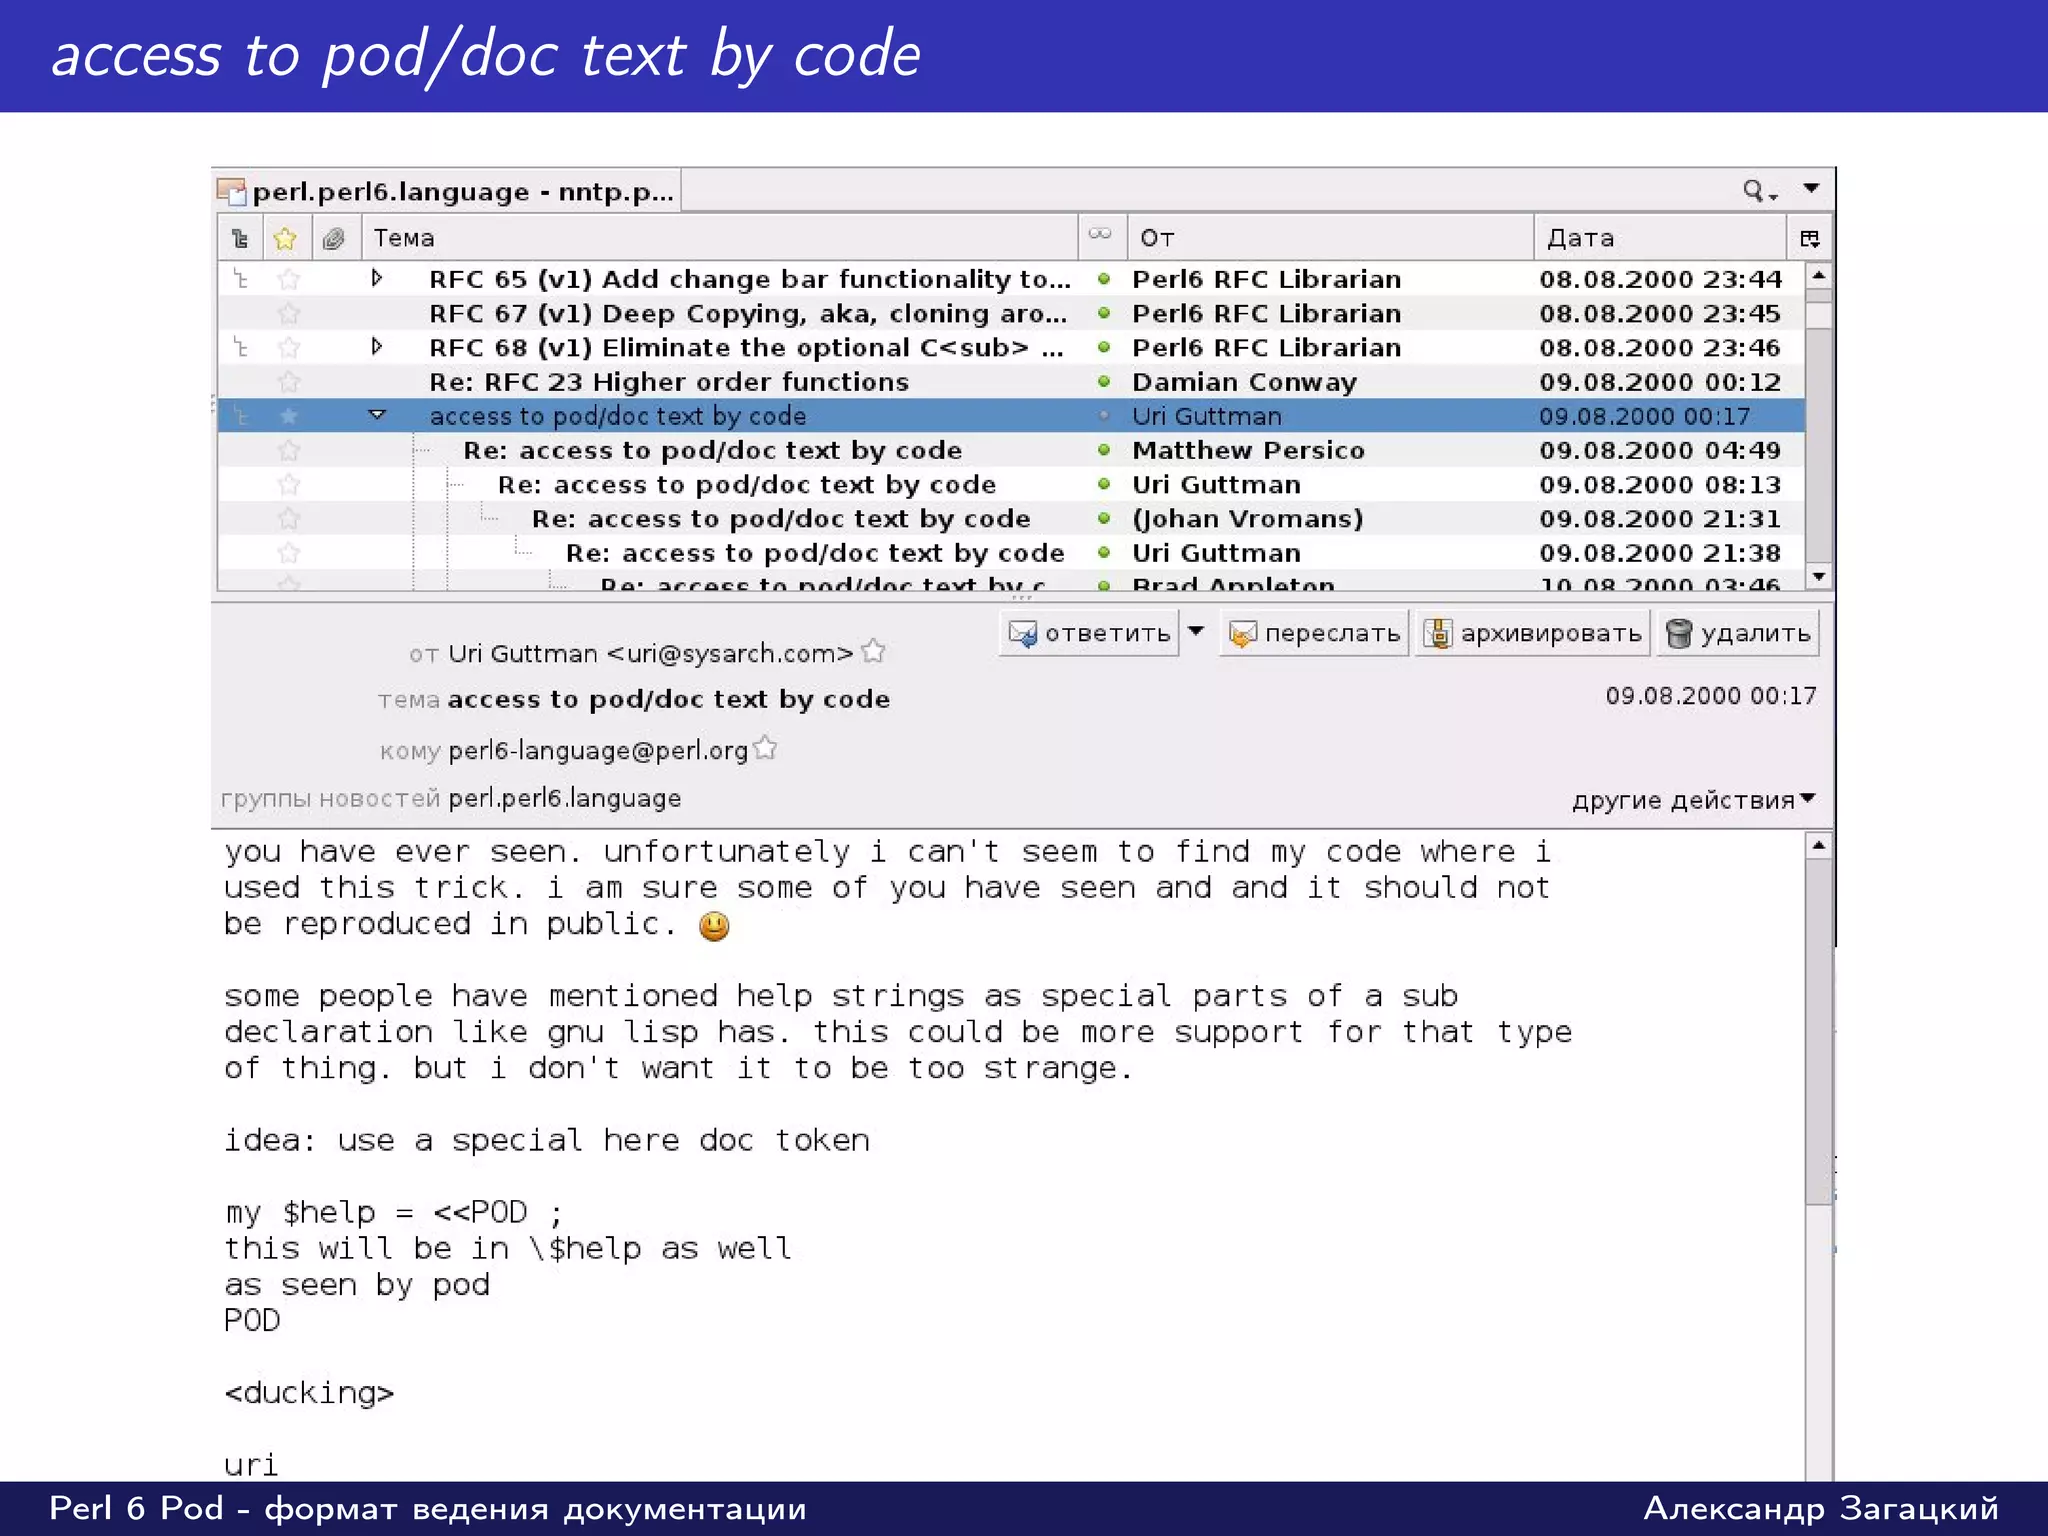Toggle read status dot for RFC 67
This screenshot has width=2048, height=1536.
point(1104,313)
